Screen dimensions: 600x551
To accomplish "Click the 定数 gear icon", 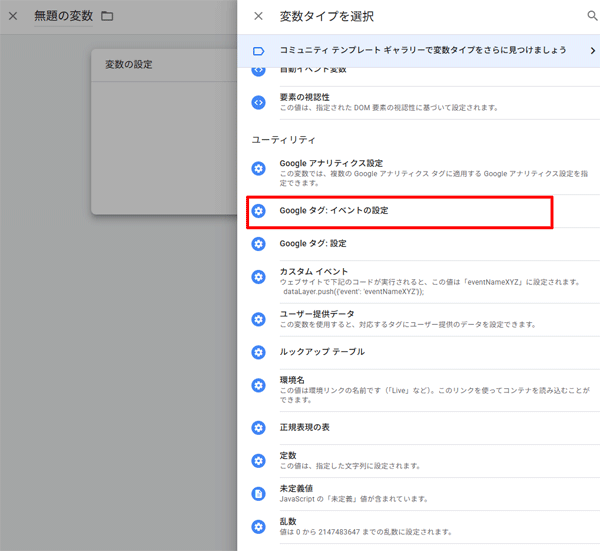I will click(259, 460).
